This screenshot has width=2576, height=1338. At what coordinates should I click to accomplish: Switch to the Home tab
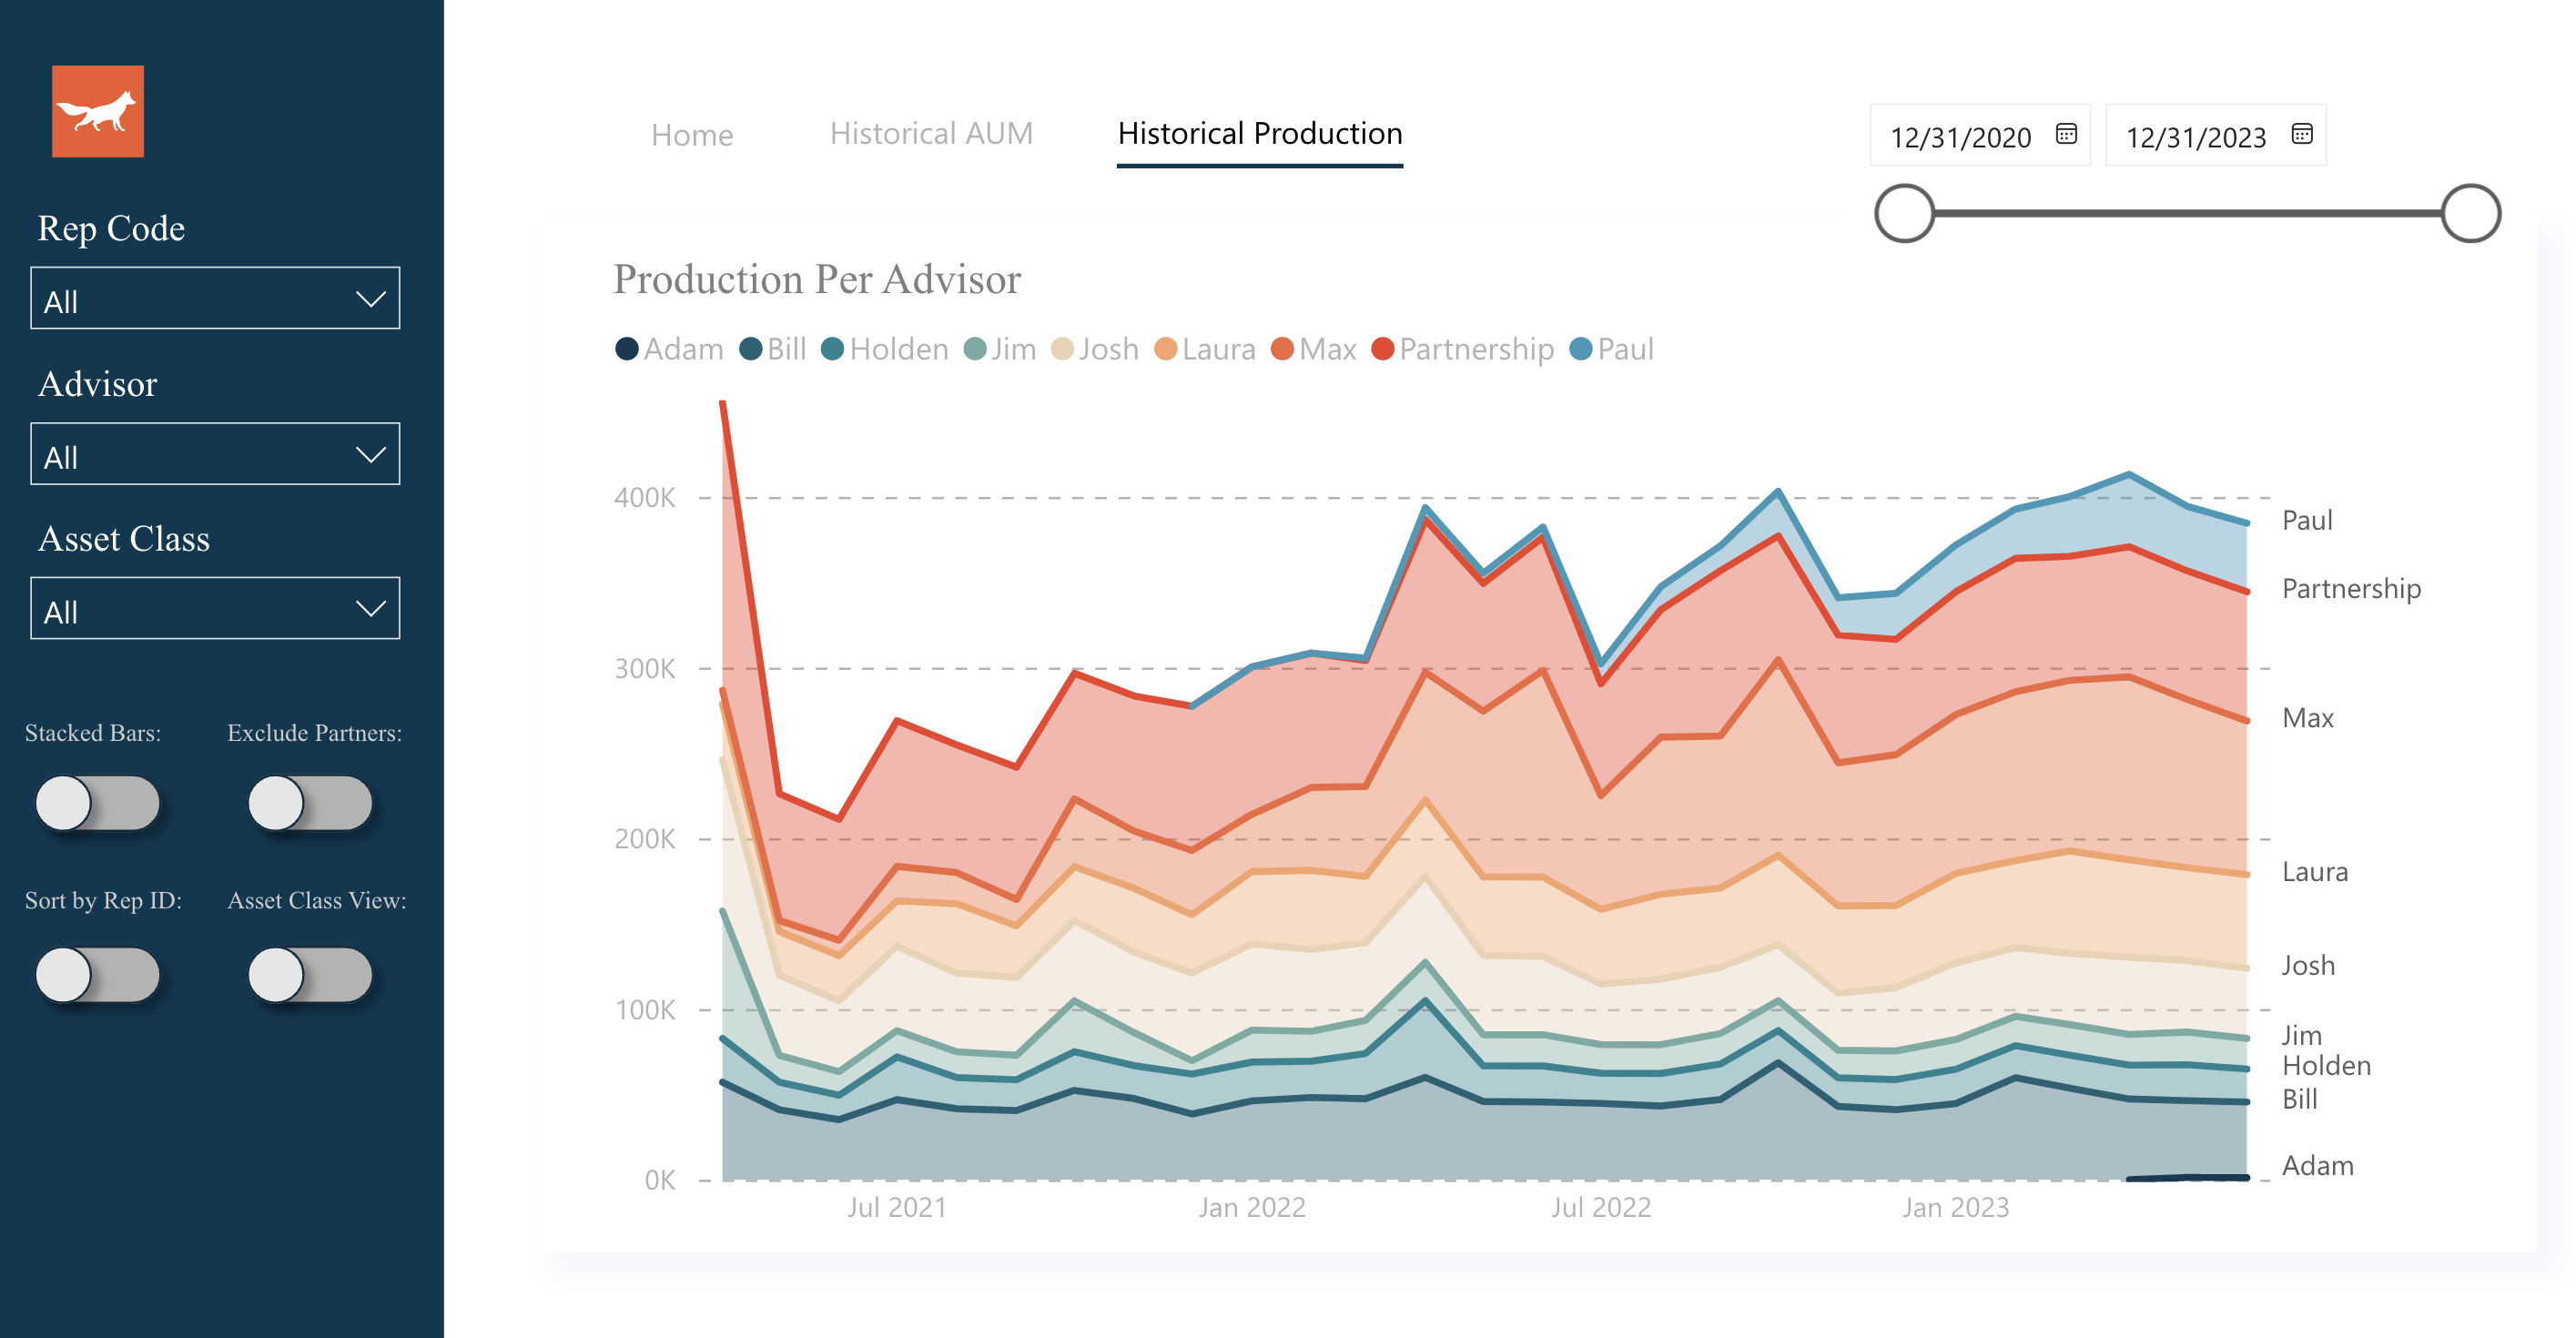pos(692,135)
